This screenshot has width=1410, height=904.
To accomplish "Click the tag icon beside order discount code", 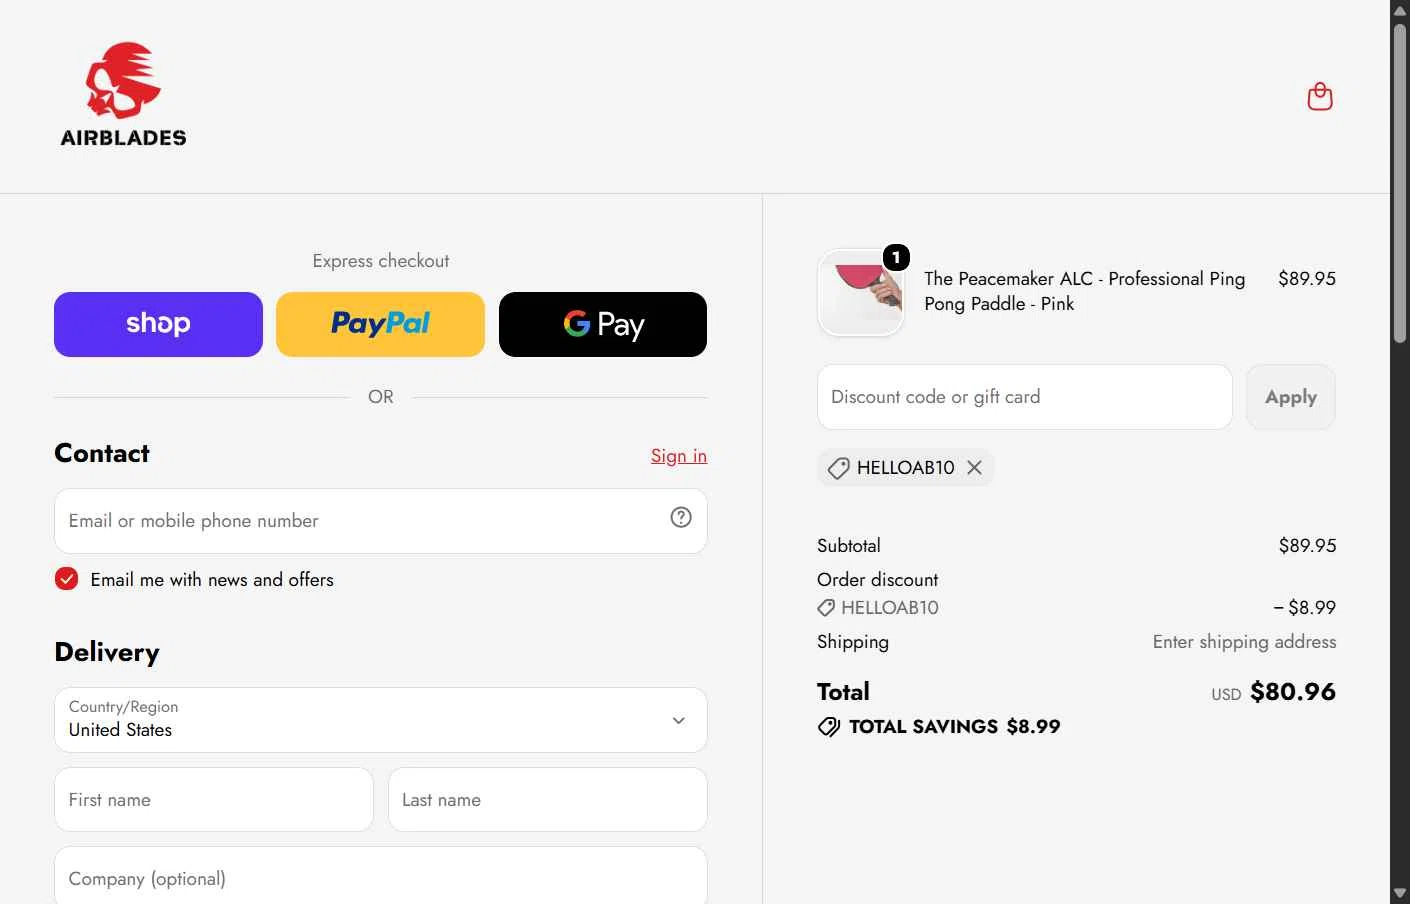I will click(826, 608).
